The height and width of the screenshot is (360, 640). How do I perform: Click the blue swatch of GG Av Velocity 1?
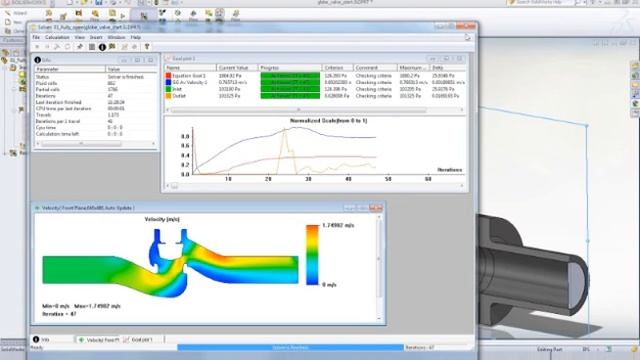[168, 82]
